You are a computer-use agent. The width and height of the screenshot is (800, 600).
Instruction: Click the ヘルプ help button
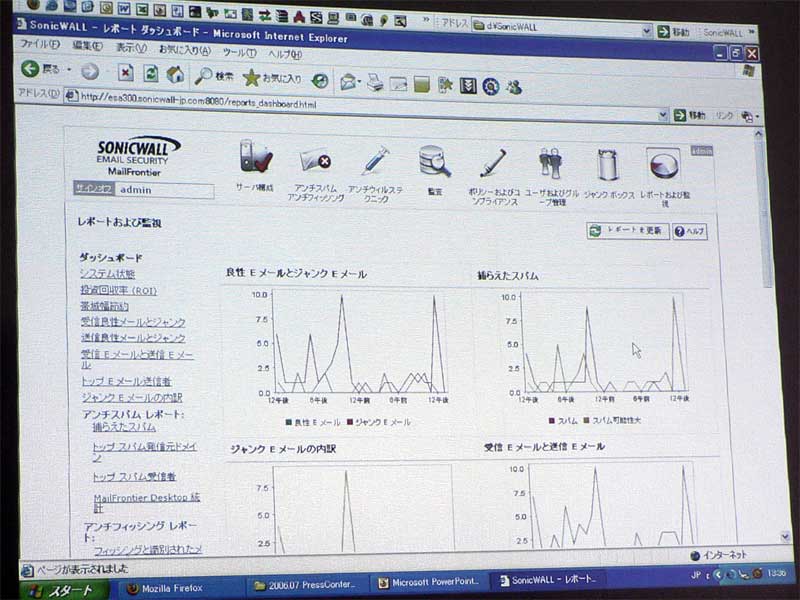[x=689, y=232]
